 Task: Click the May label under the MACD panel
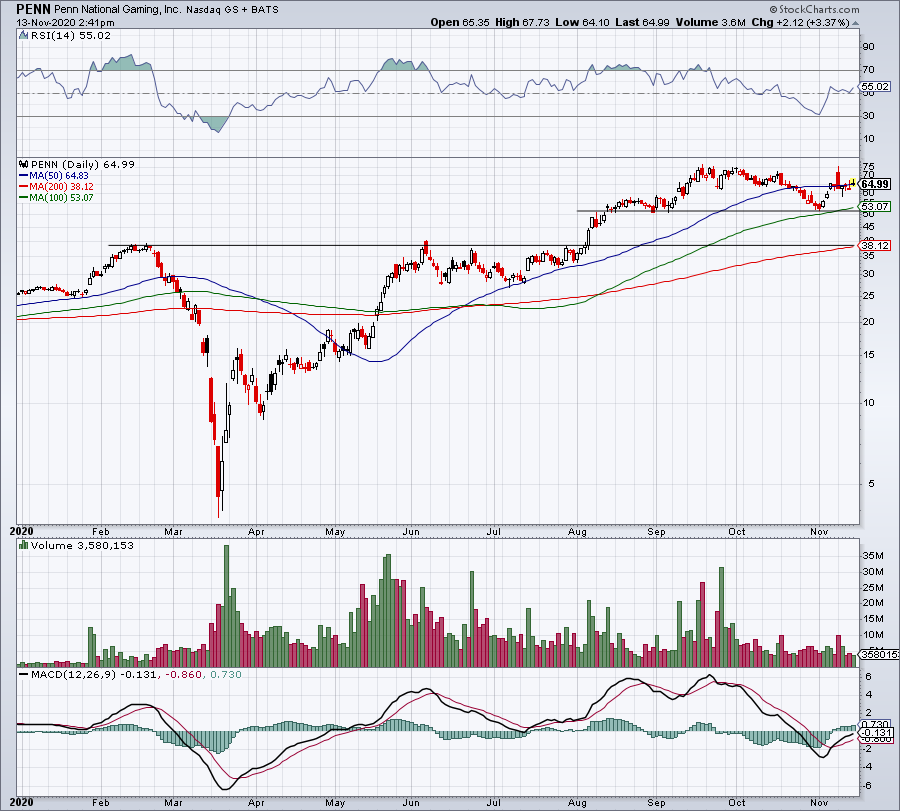pyautogui.click(x=335, y=802)
